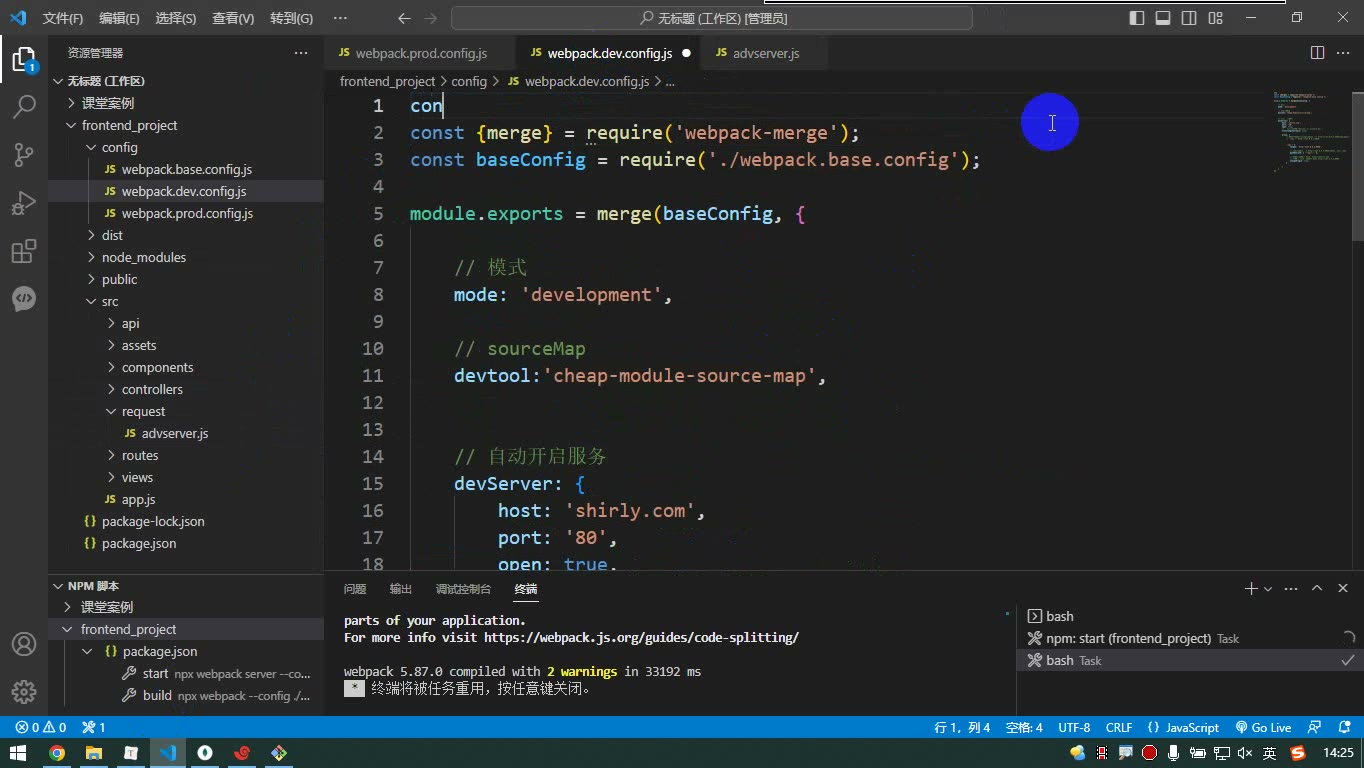
Task: Open Run and Debug view
Action: coord(24,203)
